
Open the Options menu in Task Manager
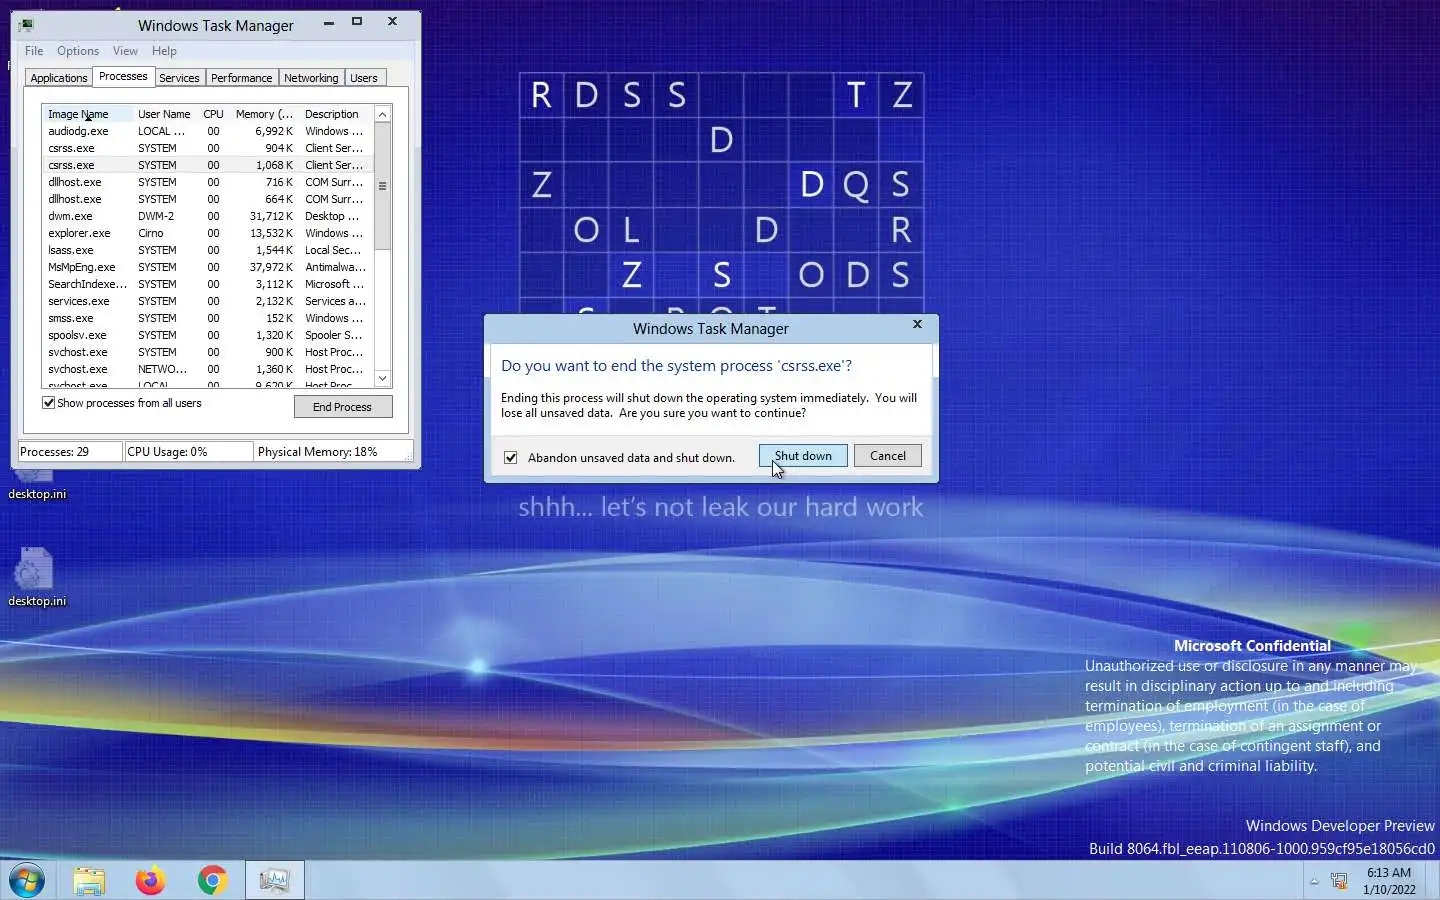click(78, 51)
